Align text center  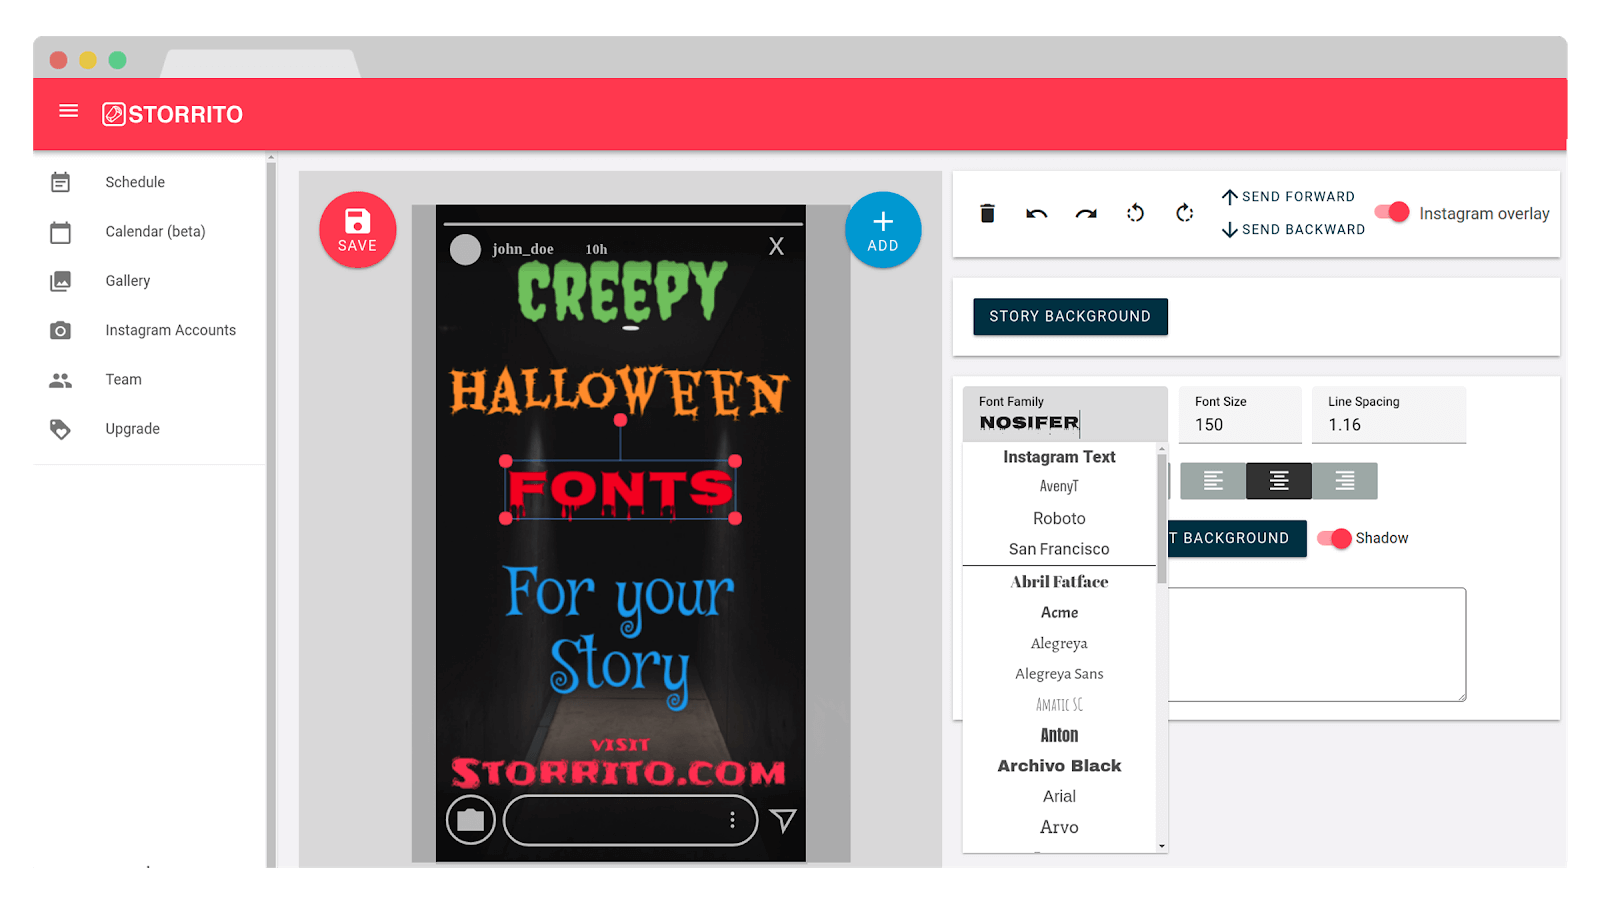[x=1279, y=481]
